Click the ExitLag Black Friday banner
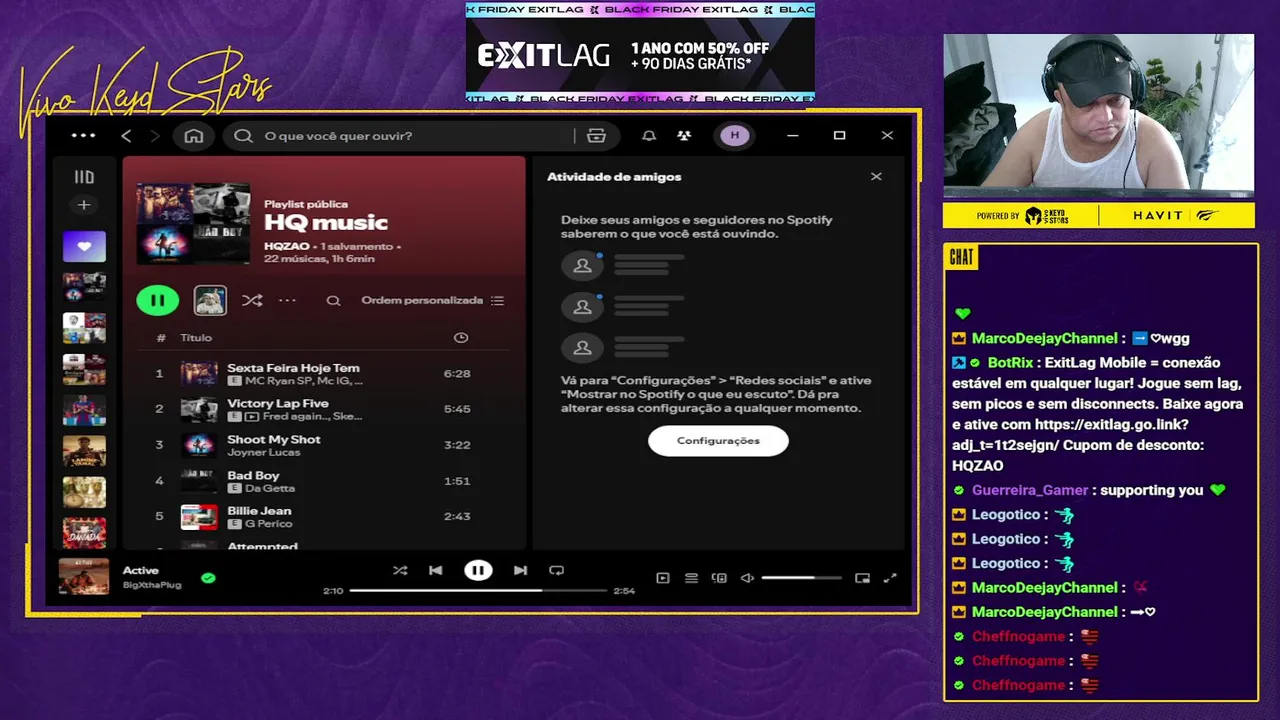The width and height of the screenshot is (1280, 720). (x=640, y=52)
